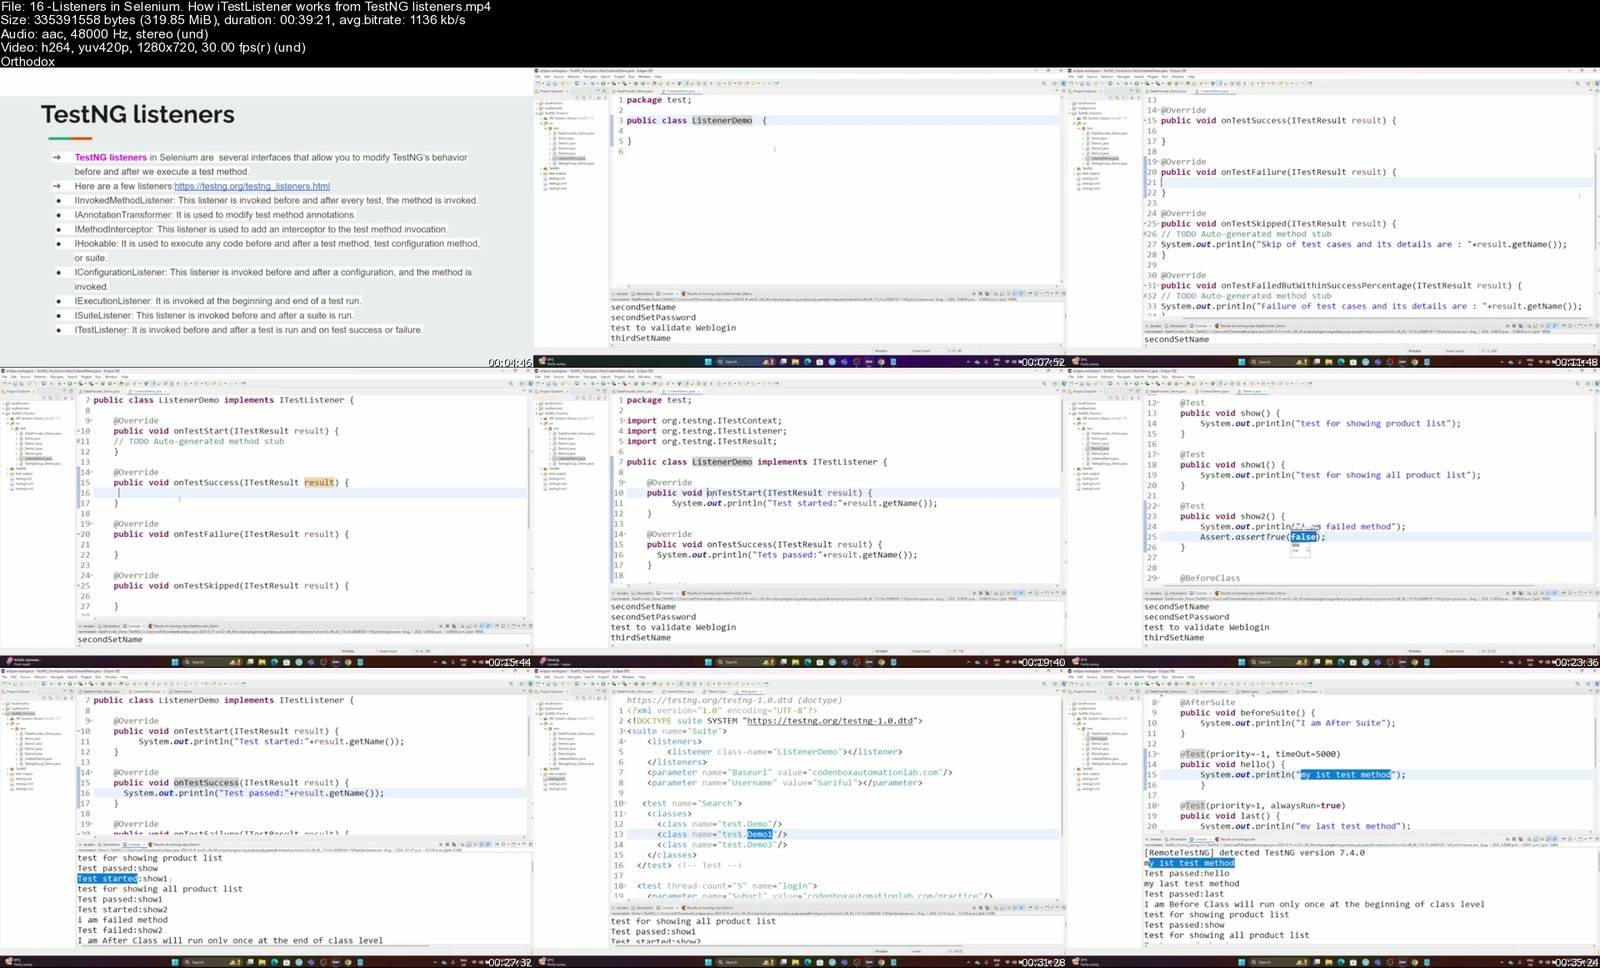Click Windows Start icon in the 00:35:24 frame taskbar
The height and width of the screenshot is (968, 1600).
pos(1242,962)
